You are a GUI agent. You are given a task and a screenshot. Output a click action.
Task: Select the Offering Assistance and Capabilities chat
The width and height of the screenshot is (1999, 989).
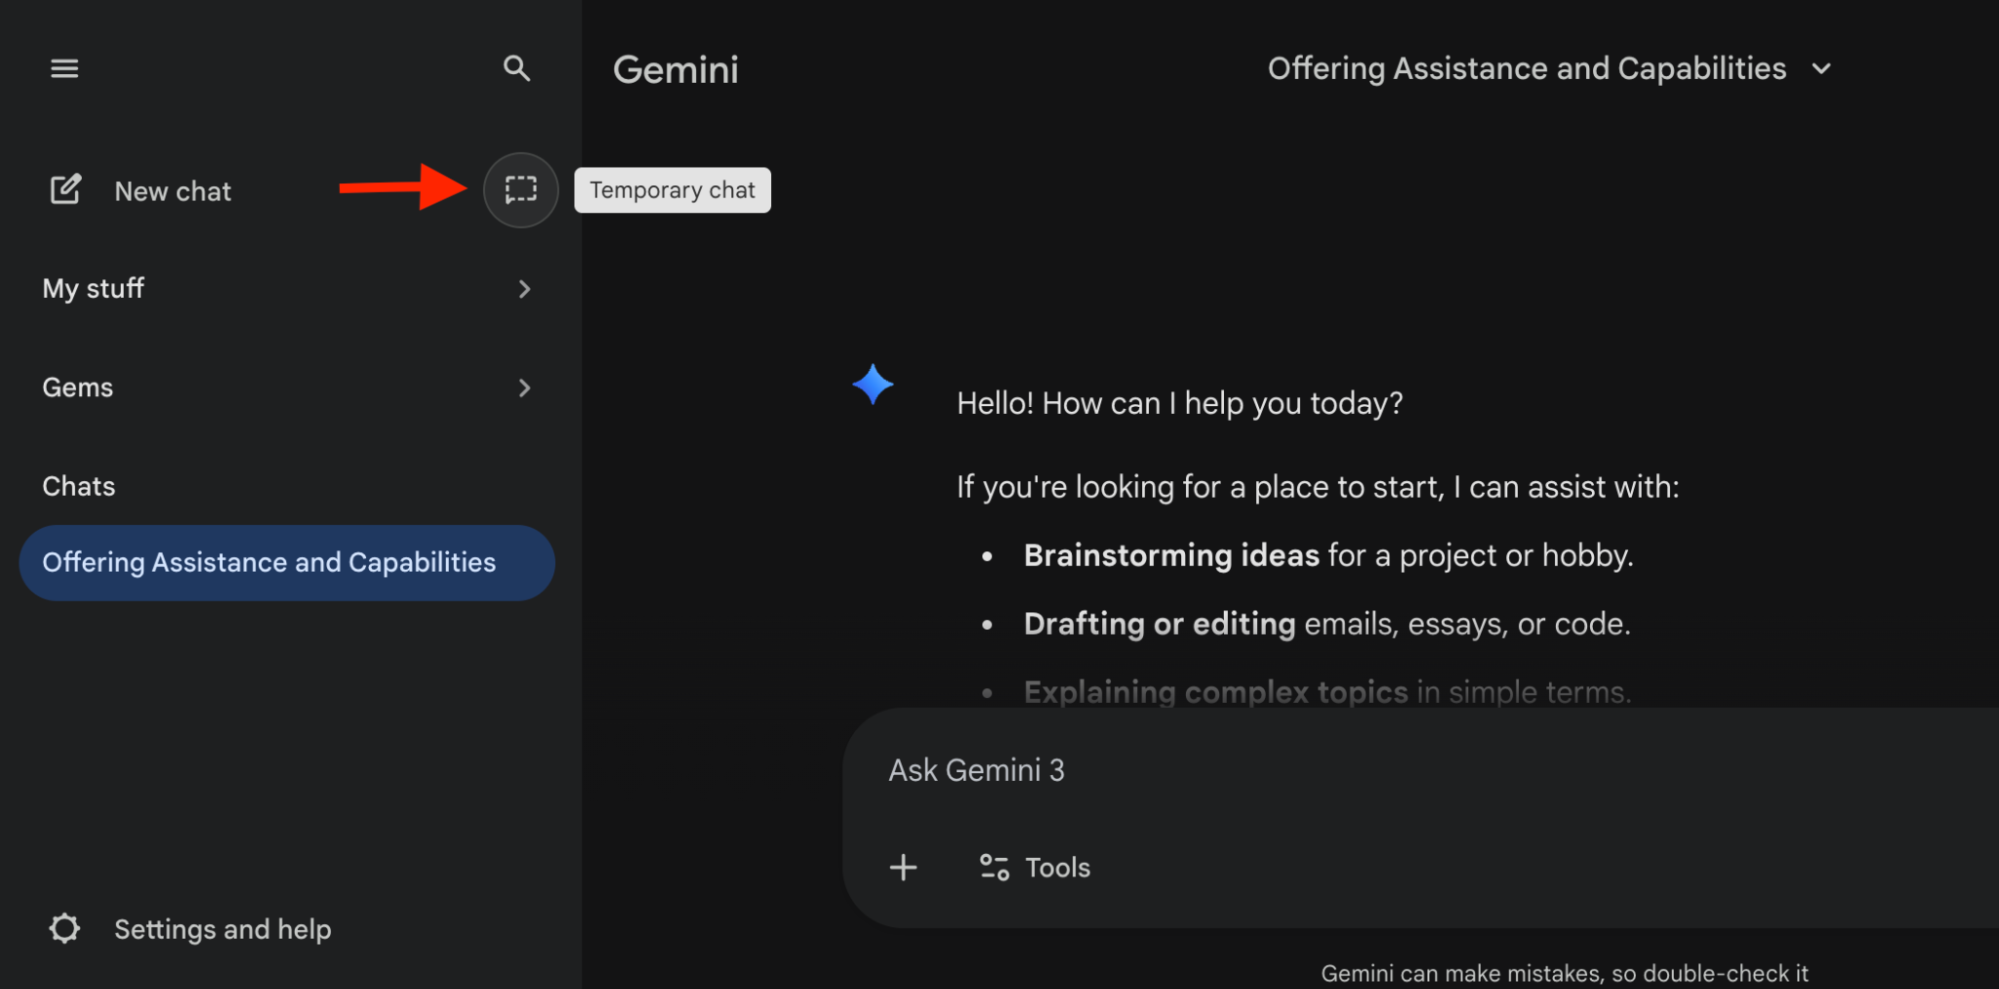tap(287, 563)
